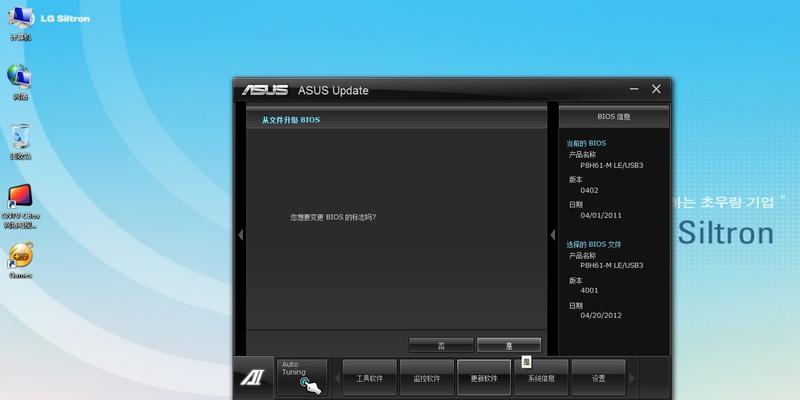Click the AI Suite logo icon
Image resolution: width=800 pixels, height=400 pixels.
click(253, 378)
